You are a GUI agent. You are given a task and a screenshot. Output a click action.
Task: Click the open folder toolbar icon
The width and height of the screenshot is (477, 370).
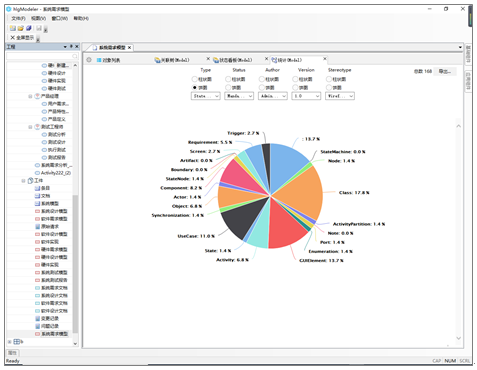coord(21,28)
